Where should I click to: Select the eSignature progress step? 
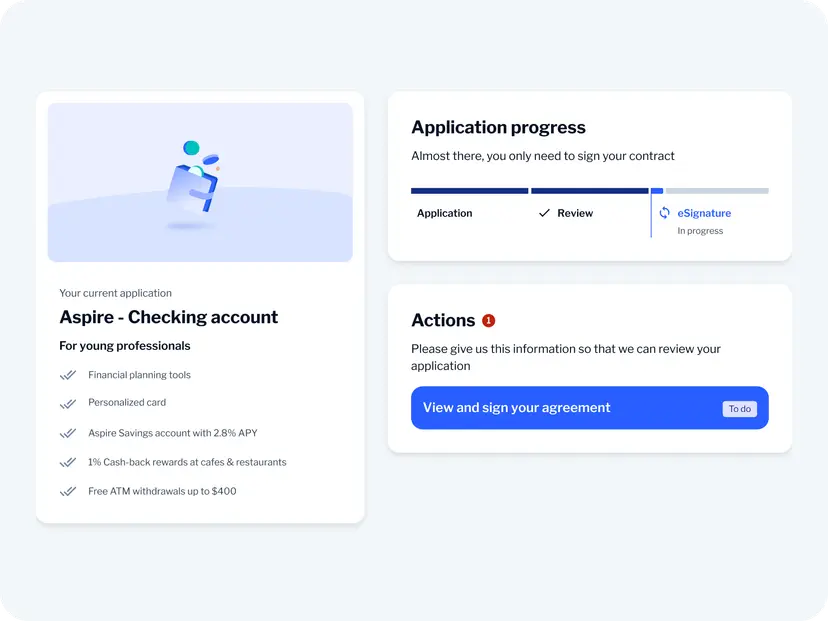pos(704,213)
